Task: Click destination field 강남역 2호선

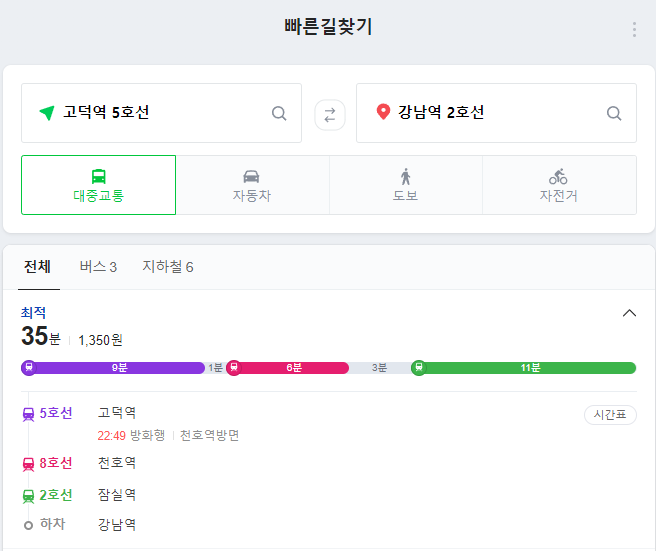Action: 496,113
